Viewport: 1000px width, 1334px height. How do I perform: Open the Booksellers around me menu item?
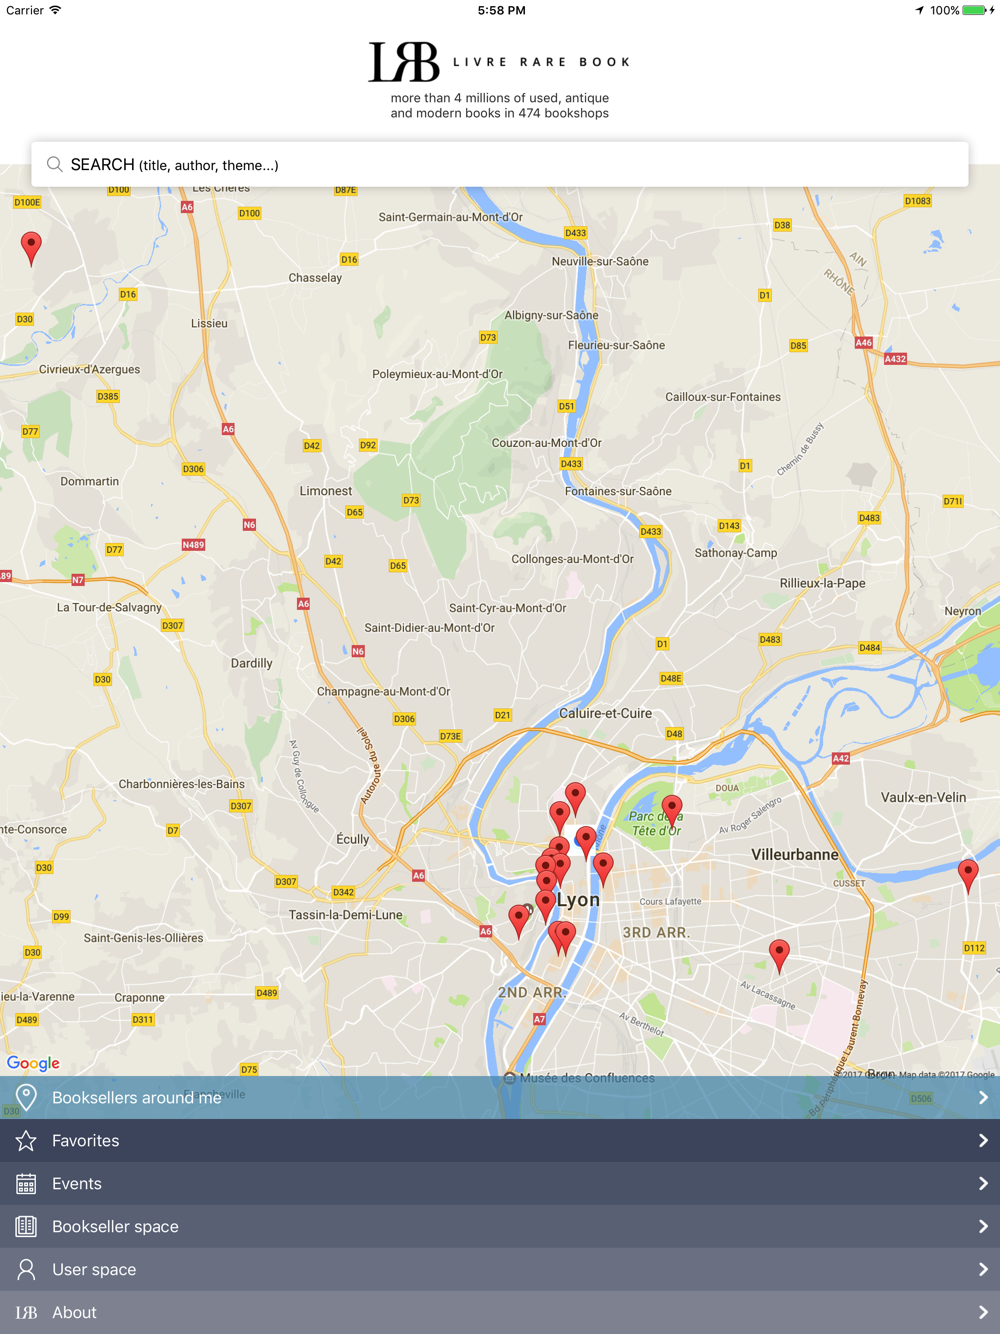500,1097
